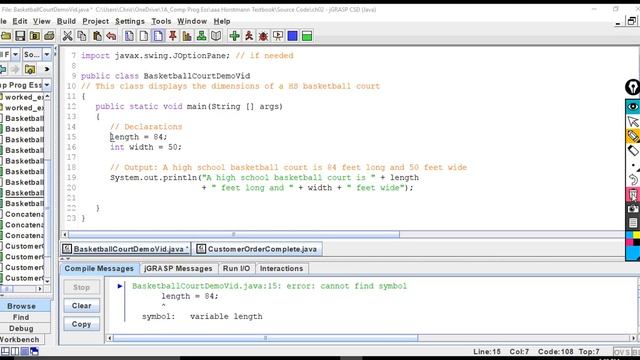Cut selection with the scissors icon
The width and height of the screenshot is (640, 360).
coord(67,36)
